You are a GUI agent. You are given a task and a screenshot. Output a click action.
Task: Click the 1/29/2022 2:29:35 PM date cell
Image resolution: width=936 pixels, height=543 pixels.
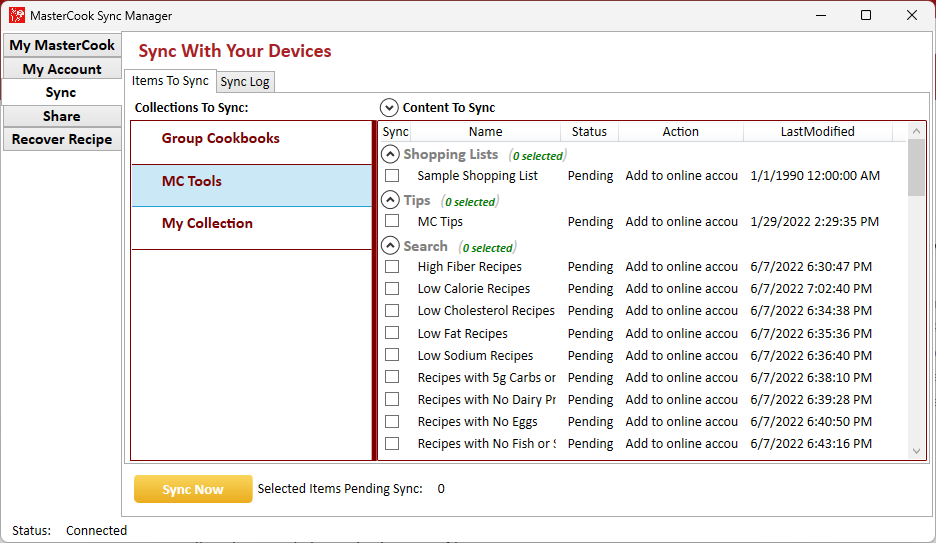[814, 222]
